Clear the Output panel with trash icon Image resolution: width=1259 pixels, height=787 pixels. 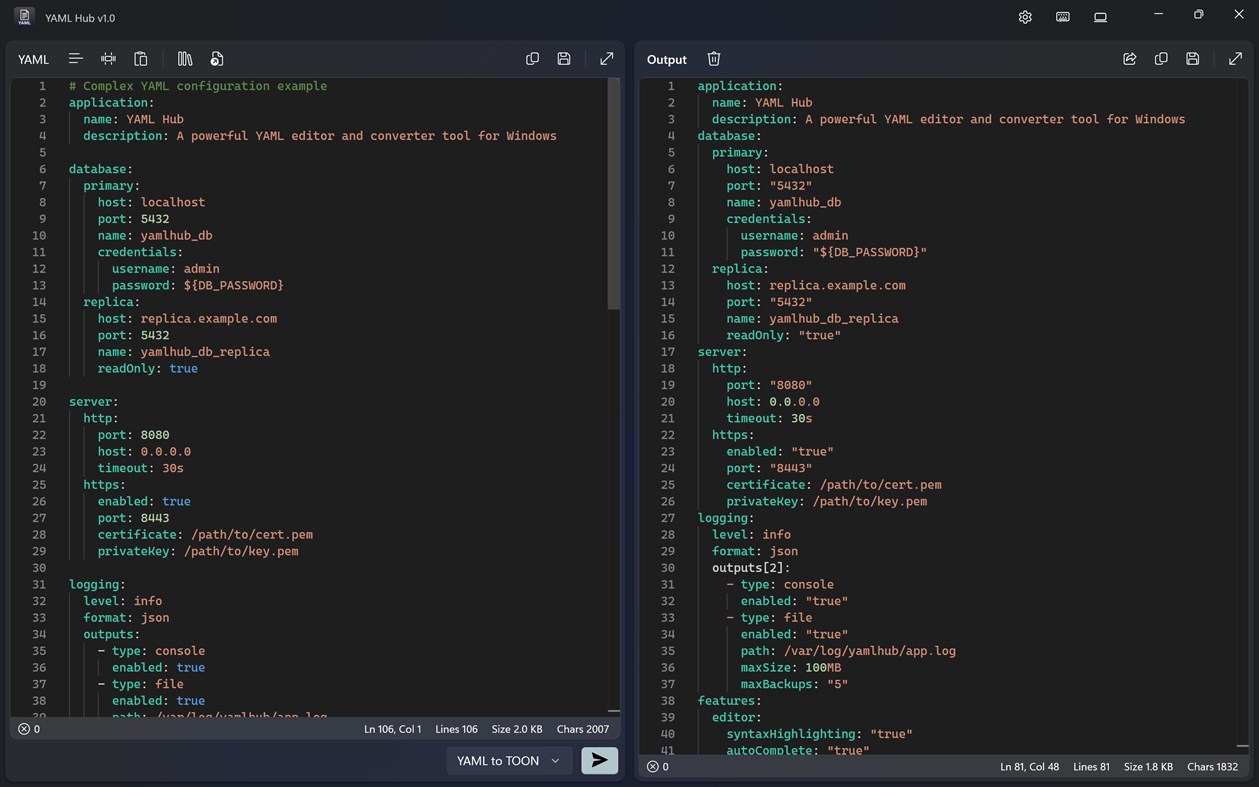714,59
